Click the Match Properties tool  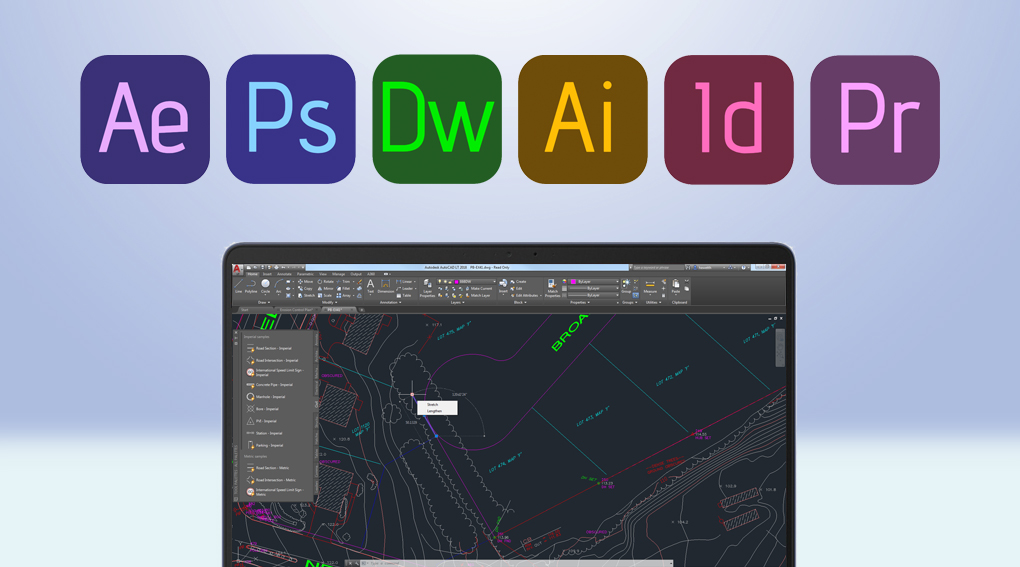point(552,288)
